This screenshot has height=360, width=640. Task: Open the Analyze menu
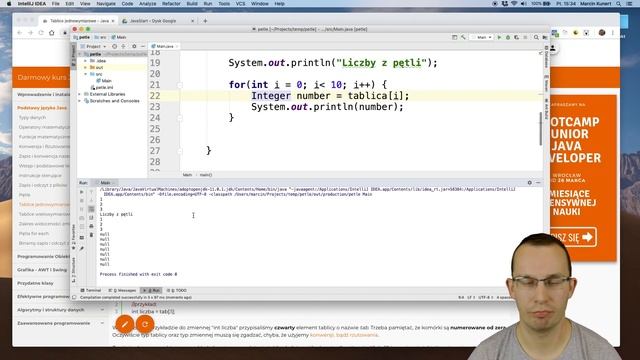[147, 4]
